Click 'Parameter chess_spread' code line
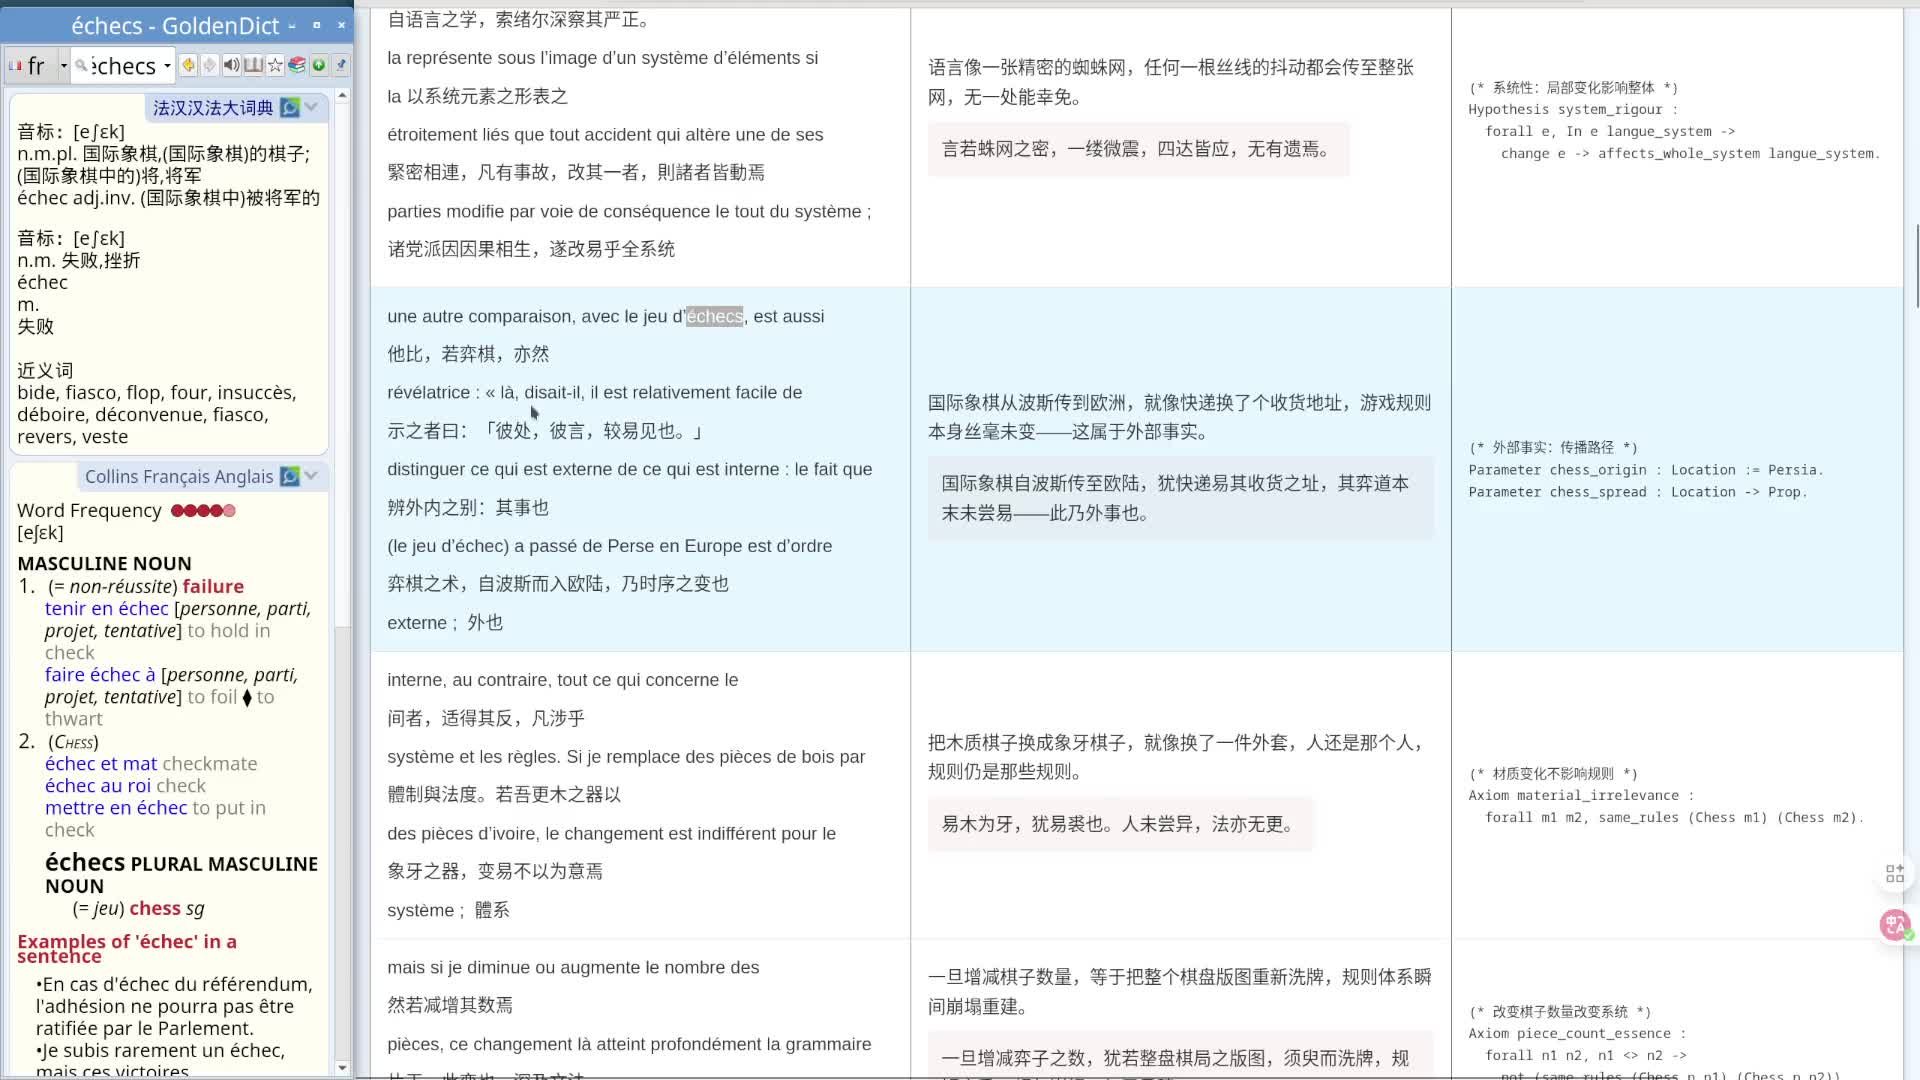 point(1638,491)
